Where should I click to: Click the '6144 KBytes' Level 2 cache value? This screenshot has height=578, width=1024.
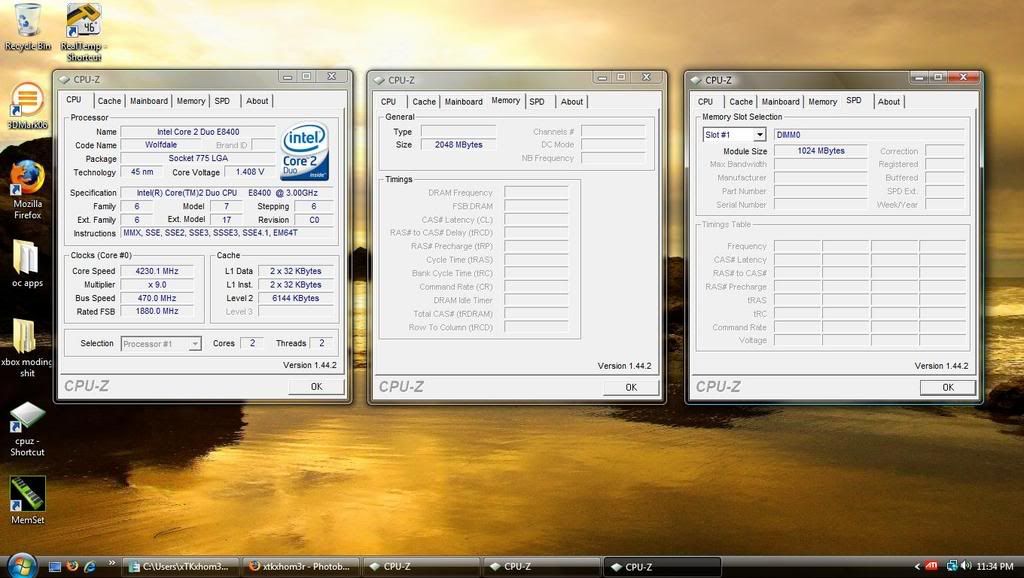point(296,298)
